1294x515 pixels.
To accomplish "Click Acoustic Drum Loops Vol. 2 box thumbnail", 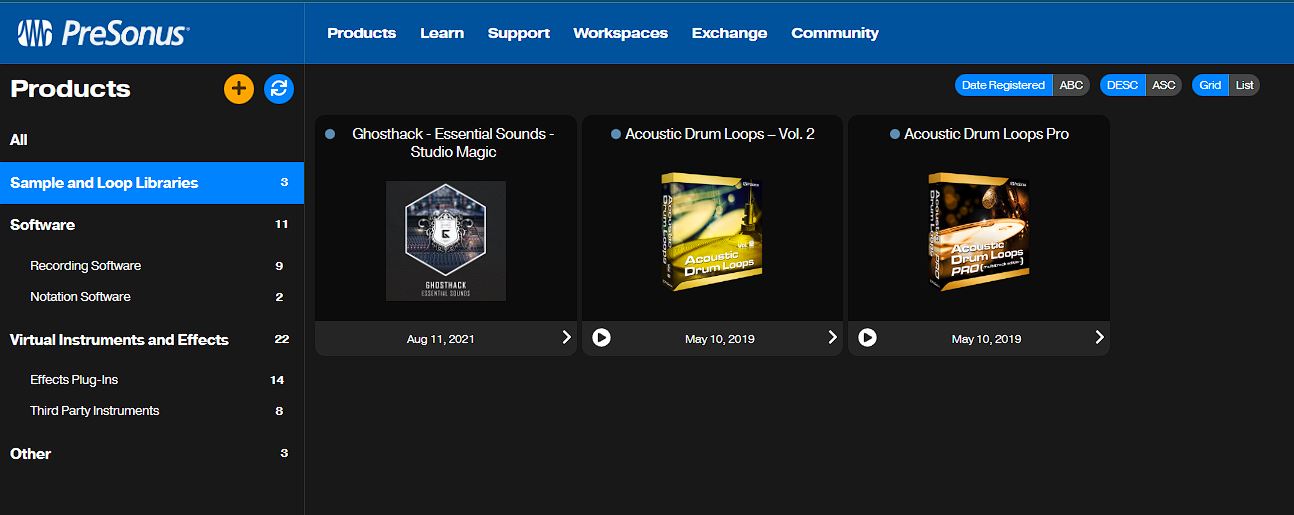I will click(713, 232).
